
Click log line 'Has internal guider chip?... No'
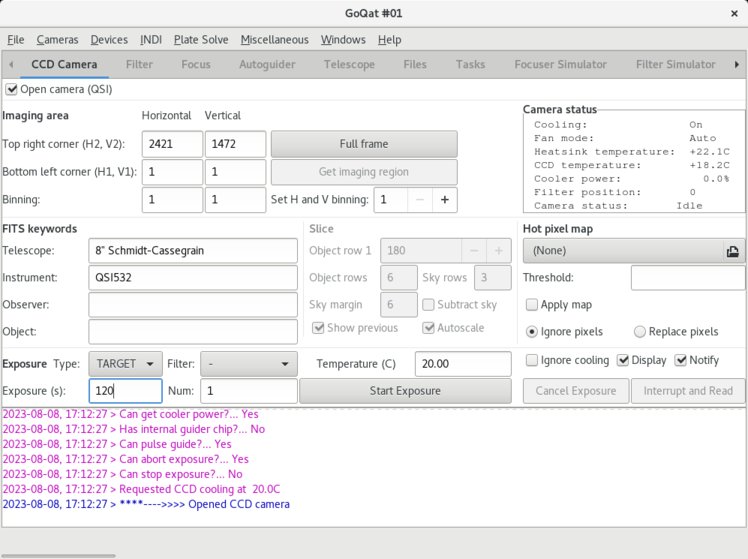click(134, 429)
